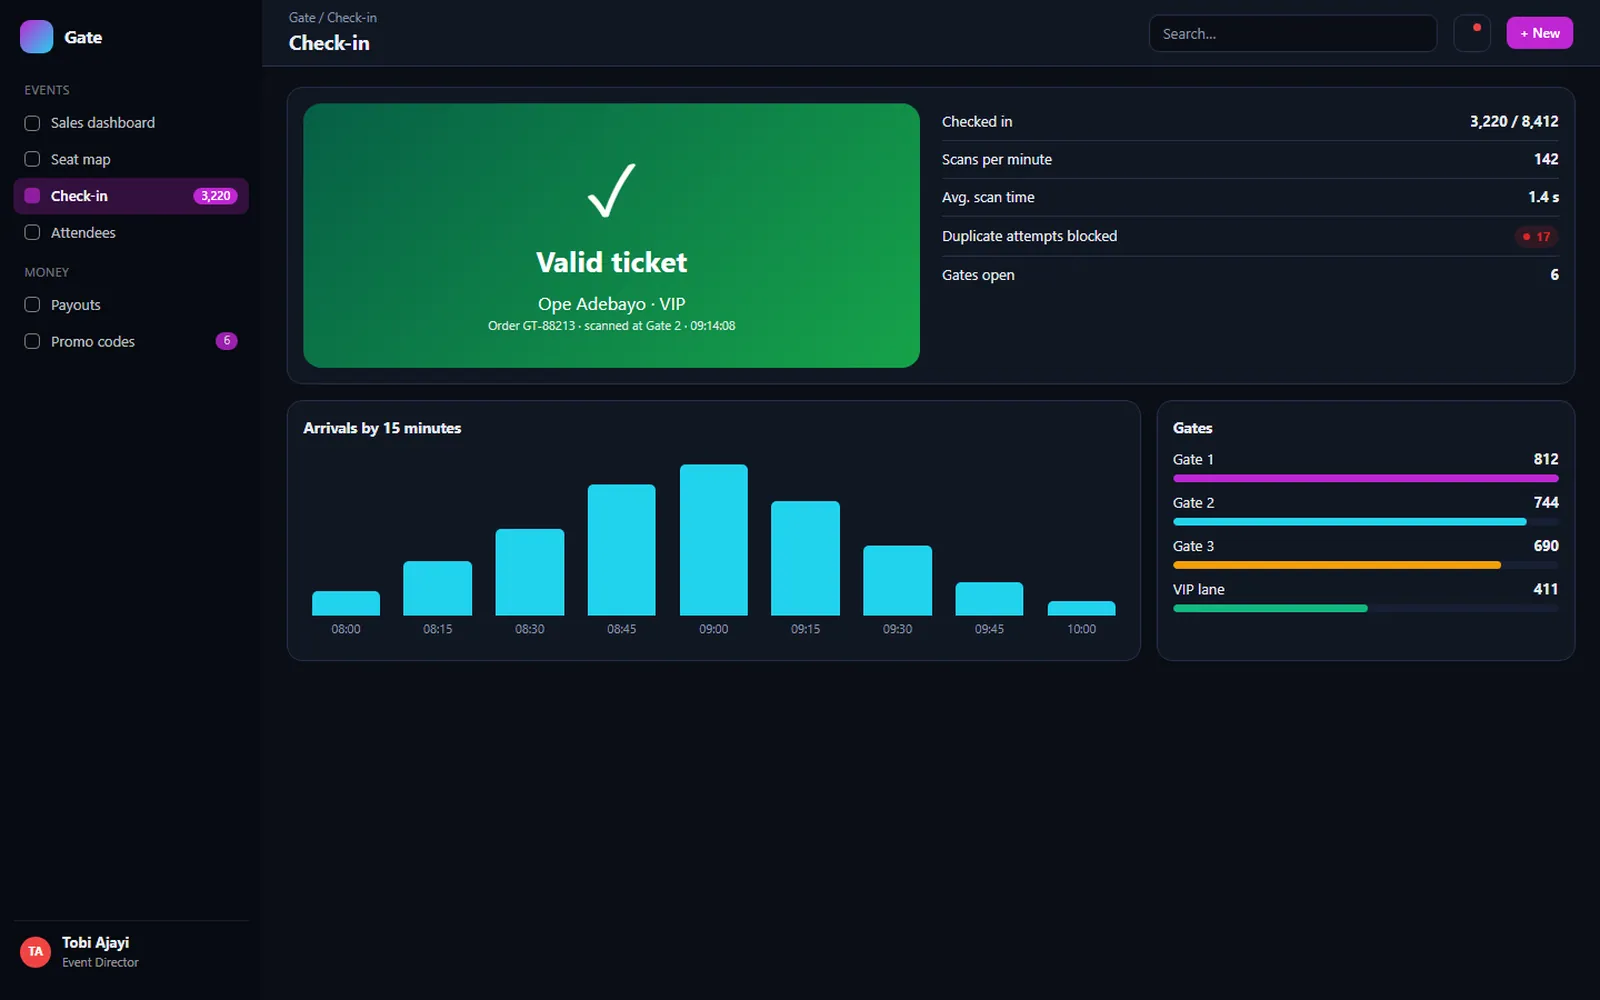The image size is (1600, 1000).
Task: Navigate to Payouts
Action: 131,305
